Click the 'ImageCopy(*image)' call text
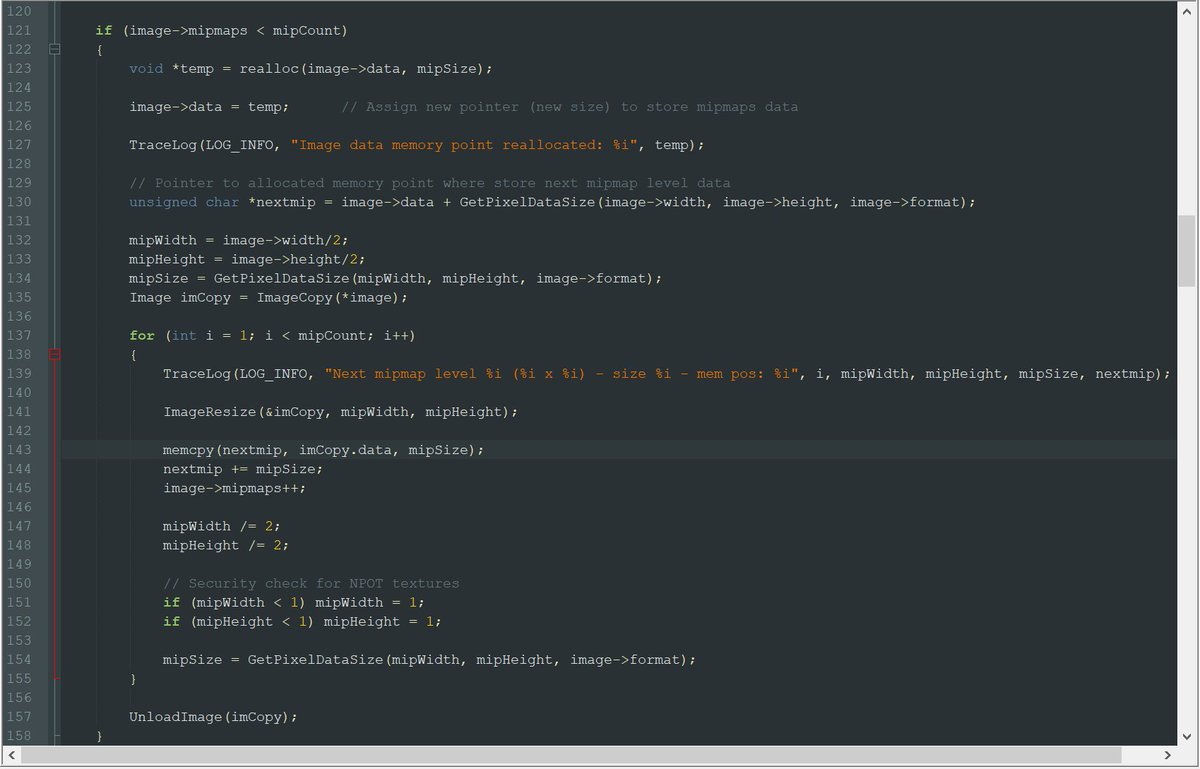Screen dimensions: 1200x769 pyautogui.click(x=329, y=297)
